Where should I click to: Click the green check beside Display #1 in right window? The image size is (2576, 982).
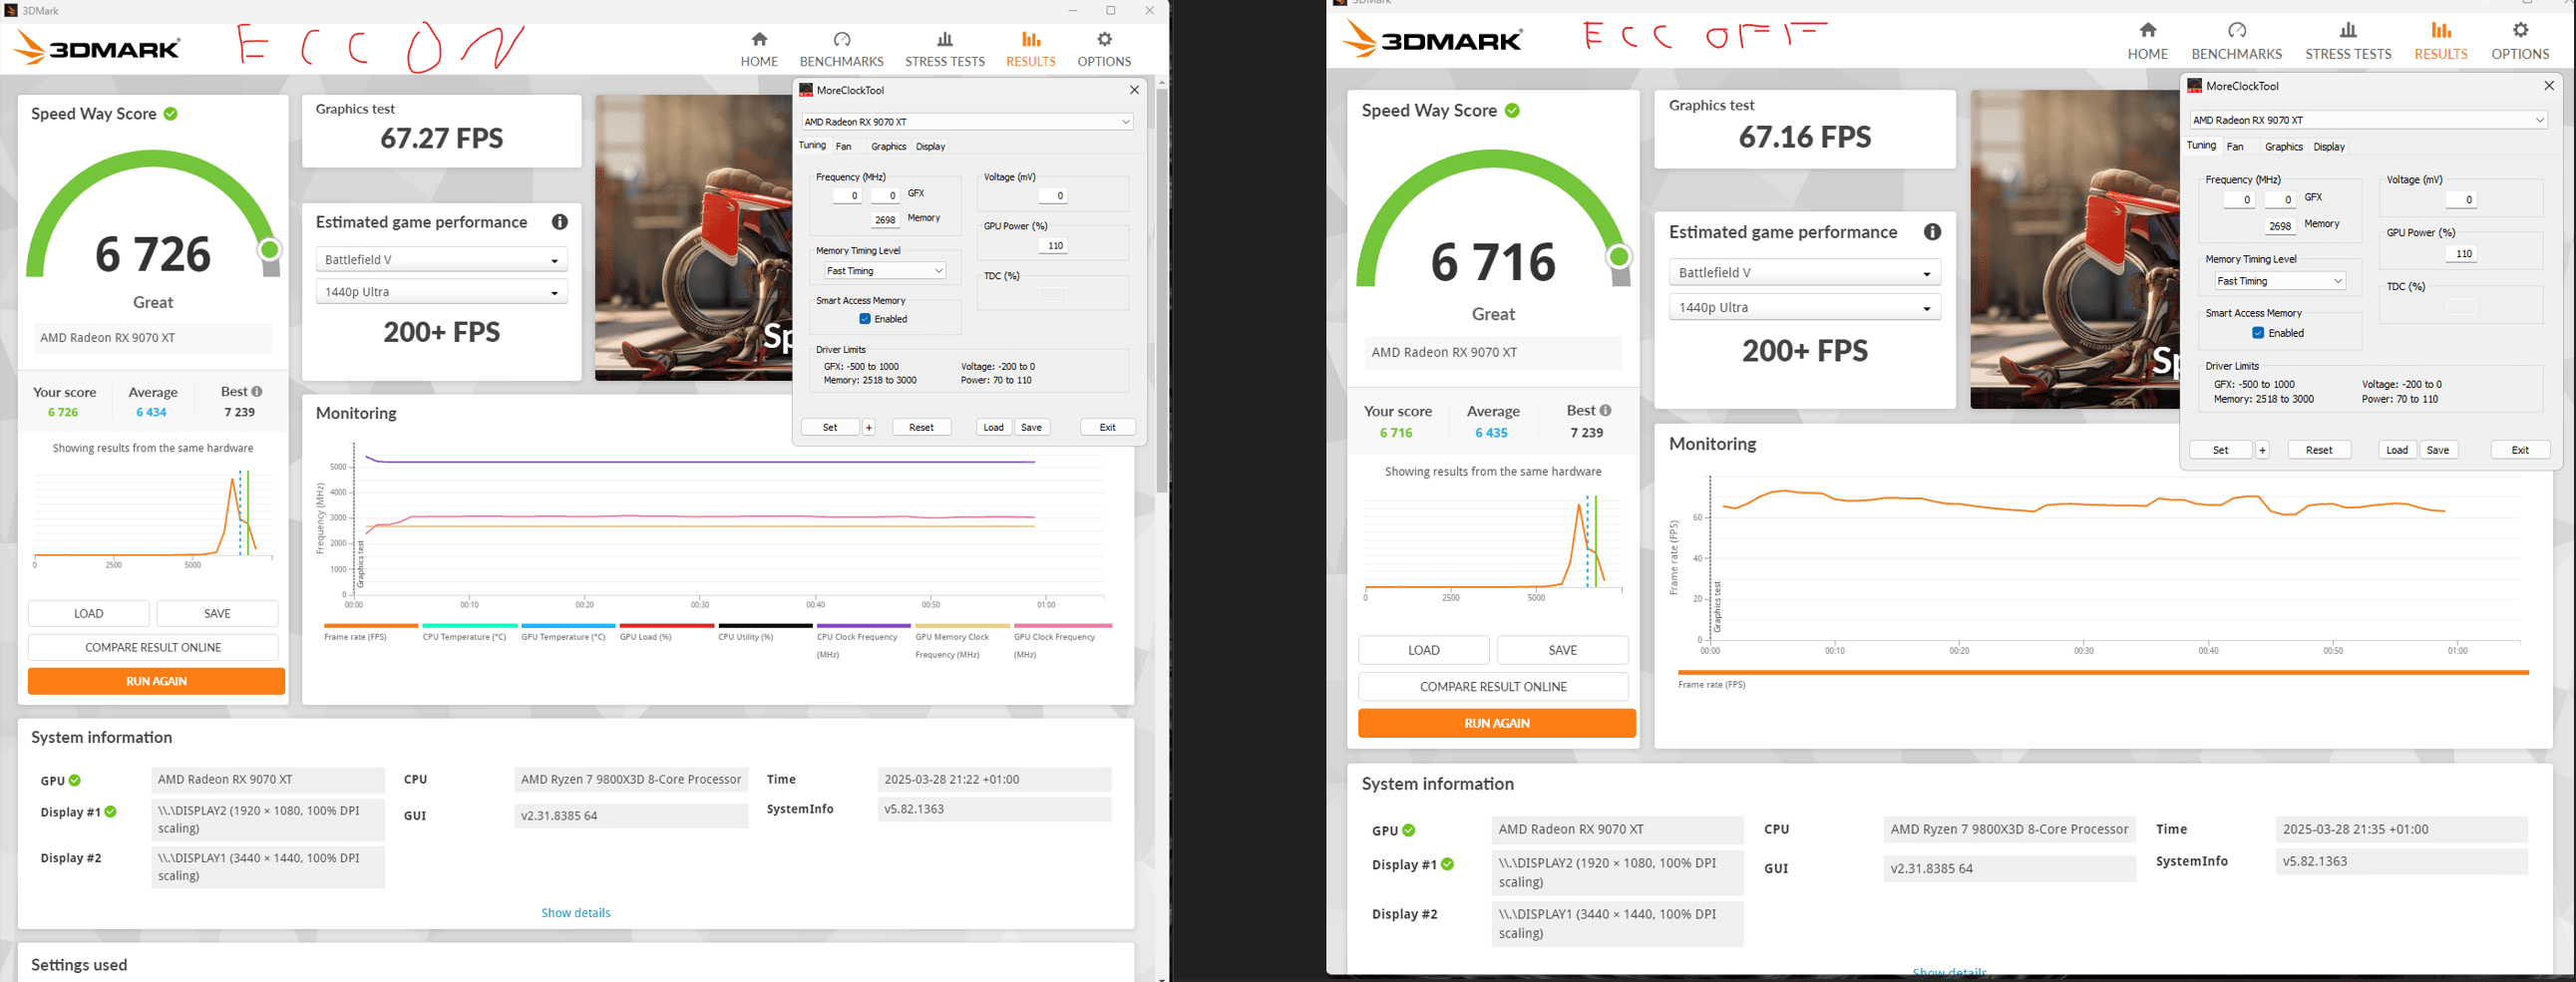pos(1447,864)
